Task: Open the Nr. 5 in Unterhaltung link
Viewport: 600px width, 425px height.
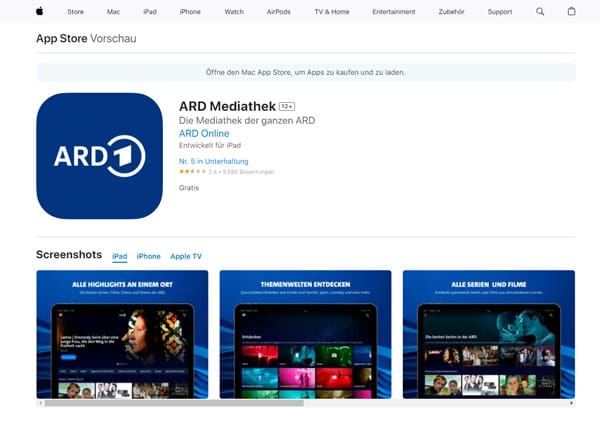Action: coord(214,161)
